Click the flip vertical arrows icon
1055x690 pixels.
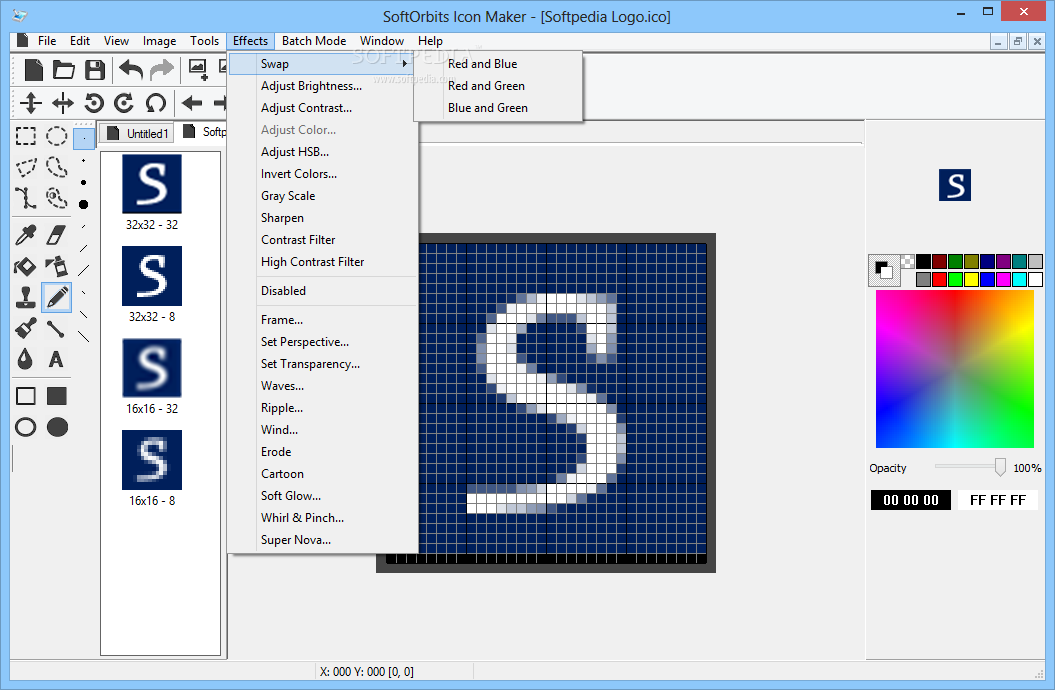coord(30,103)
